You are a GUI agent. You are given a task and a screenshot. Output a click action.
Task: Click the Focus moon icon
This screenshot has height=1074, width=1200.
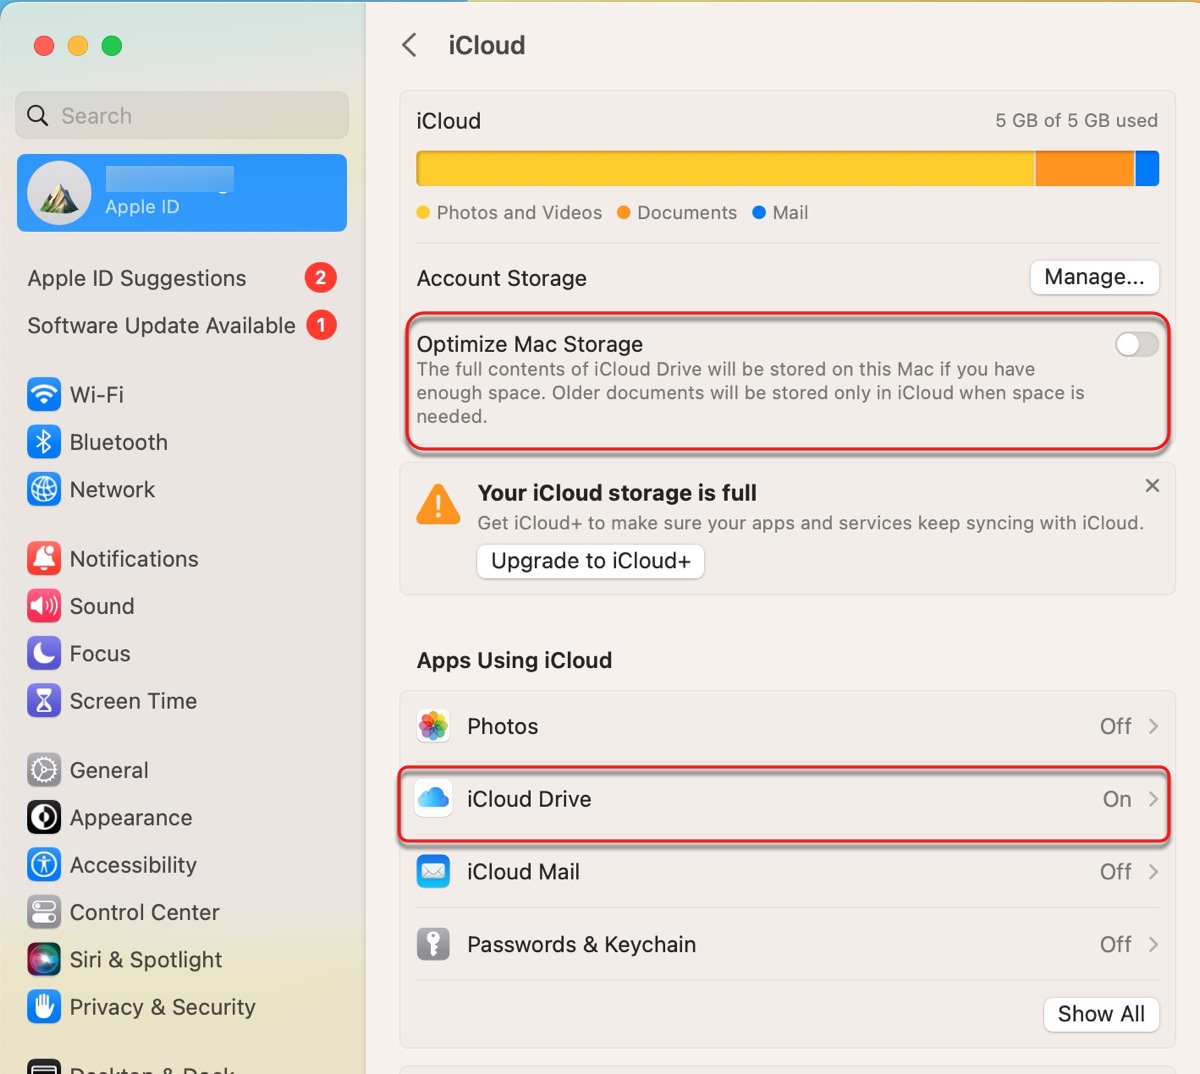tap(44, 654)
